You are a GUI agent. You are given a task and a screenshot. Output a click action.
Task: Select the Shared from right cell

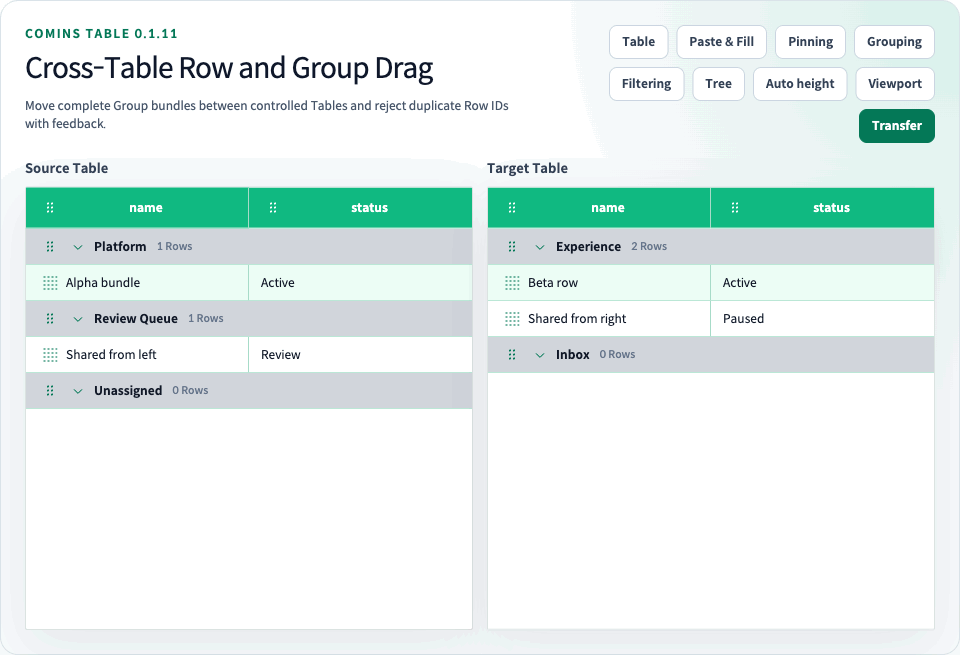pyautogui.click(x=599, y=318)
